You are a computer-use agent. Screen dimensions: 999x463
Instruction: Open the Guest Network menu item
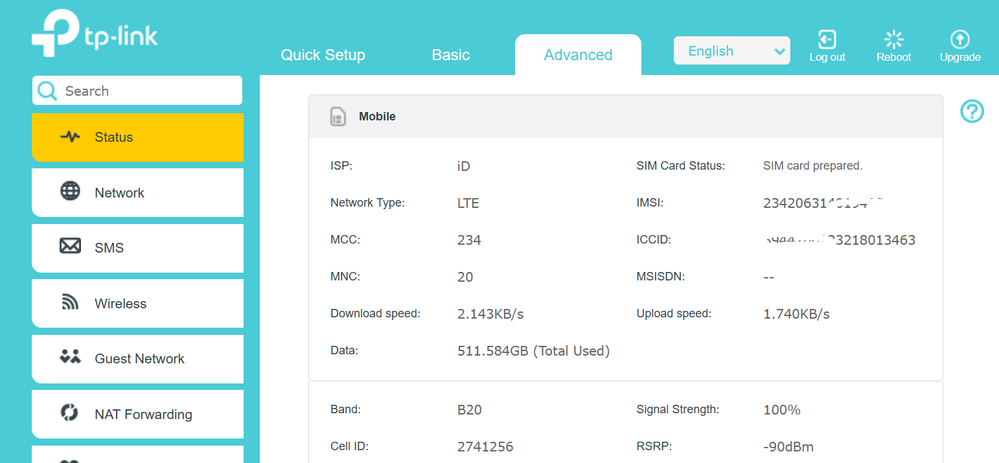pyautogui.click(x=138, y=359)
